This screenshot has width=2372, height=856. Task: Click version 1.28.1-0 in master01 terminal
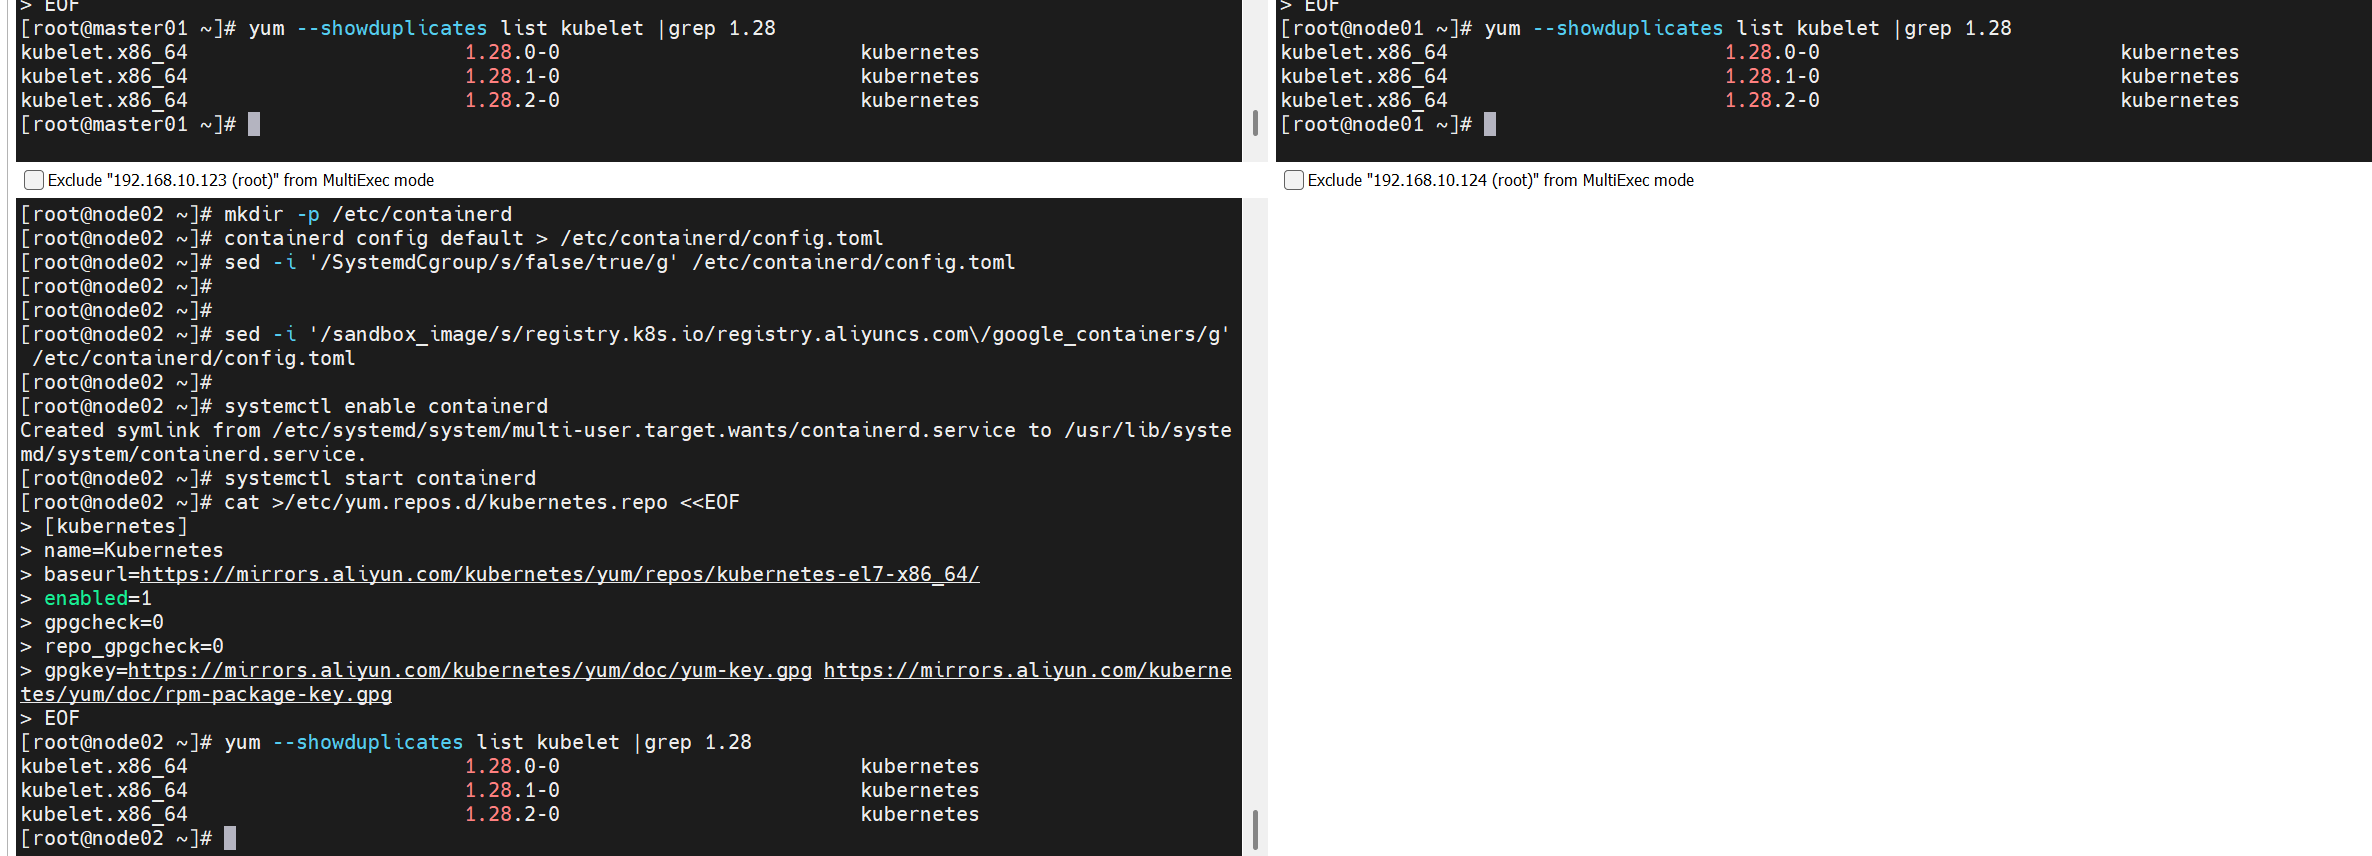(512, 76)
